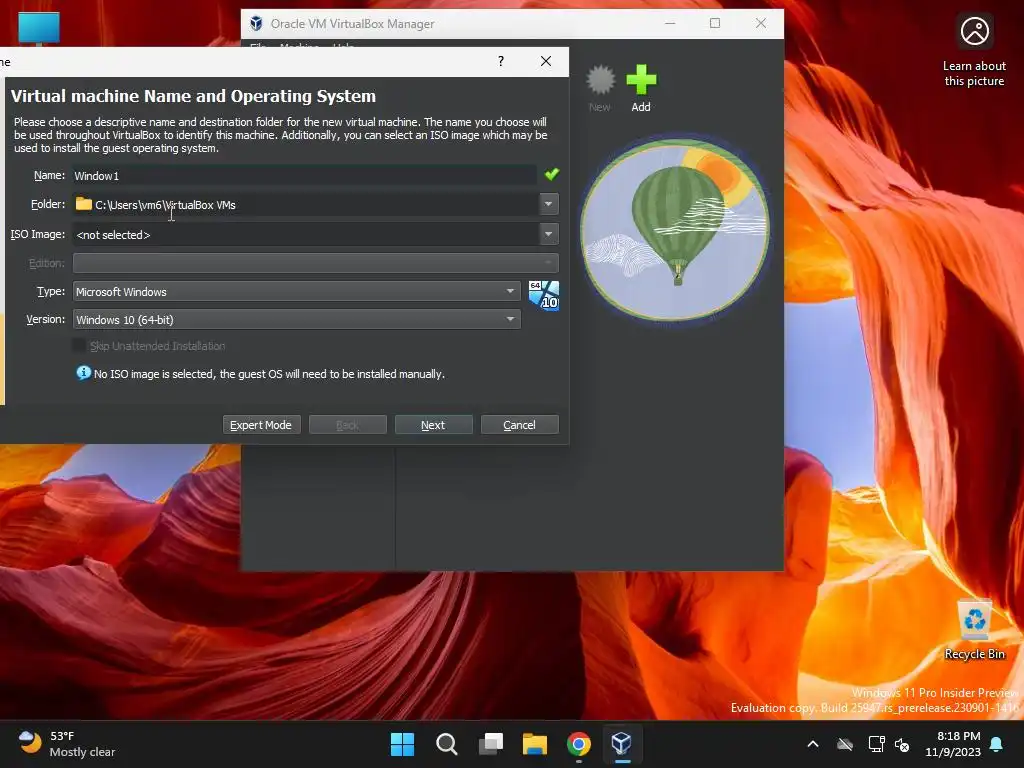1024x768 pixels.
Task: Click the Add machine green plus icon
Action: (x=641, y=80)
